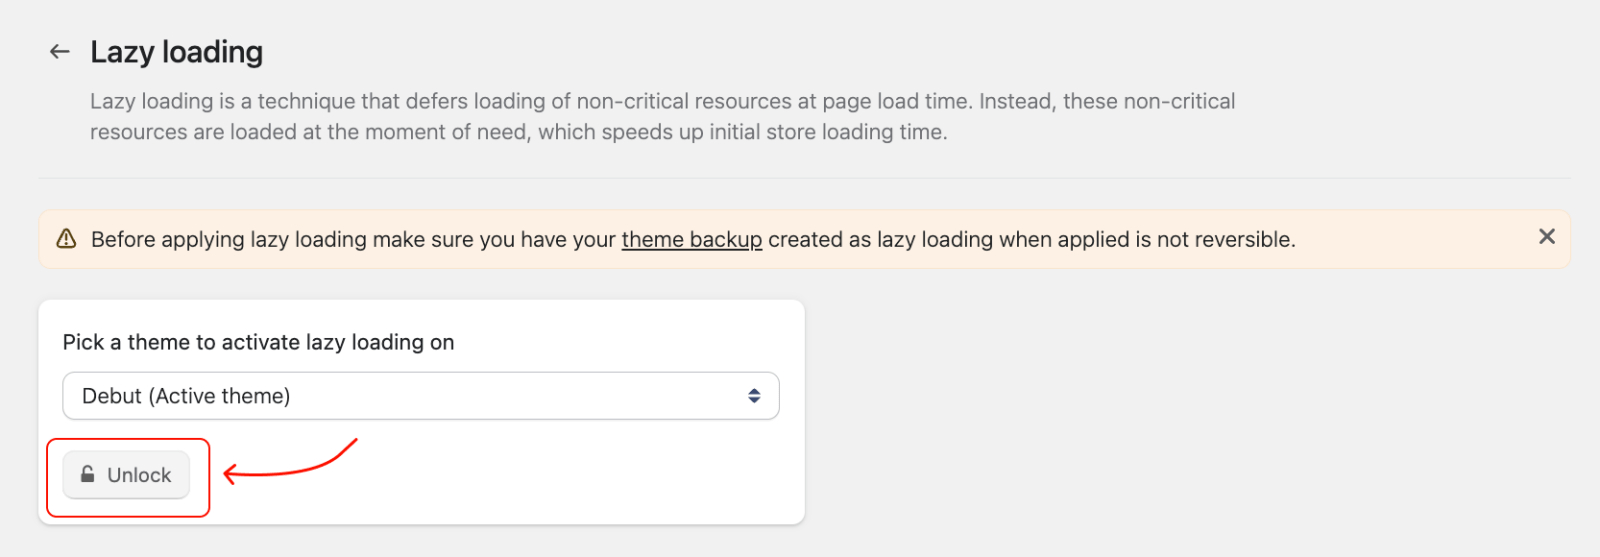Click the "Pick a theme to activate" label
Screen dimensions: 1600x557
coord(258,342)
